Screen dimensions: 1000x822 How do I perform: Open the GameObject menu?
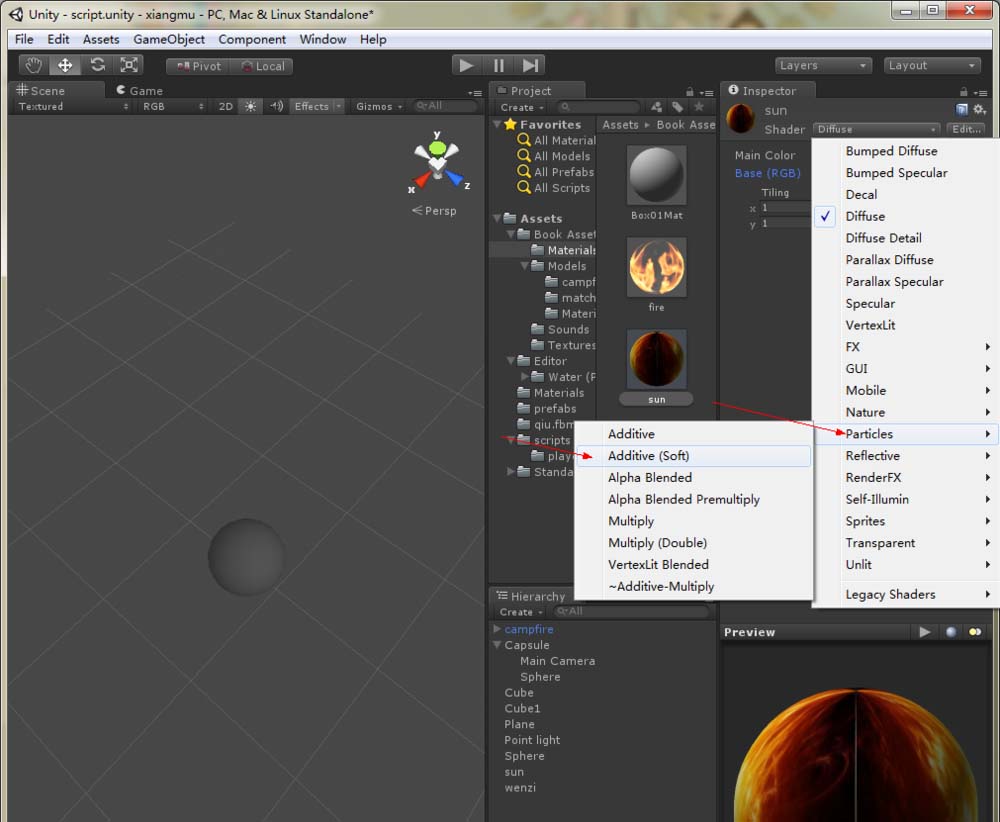169,40
